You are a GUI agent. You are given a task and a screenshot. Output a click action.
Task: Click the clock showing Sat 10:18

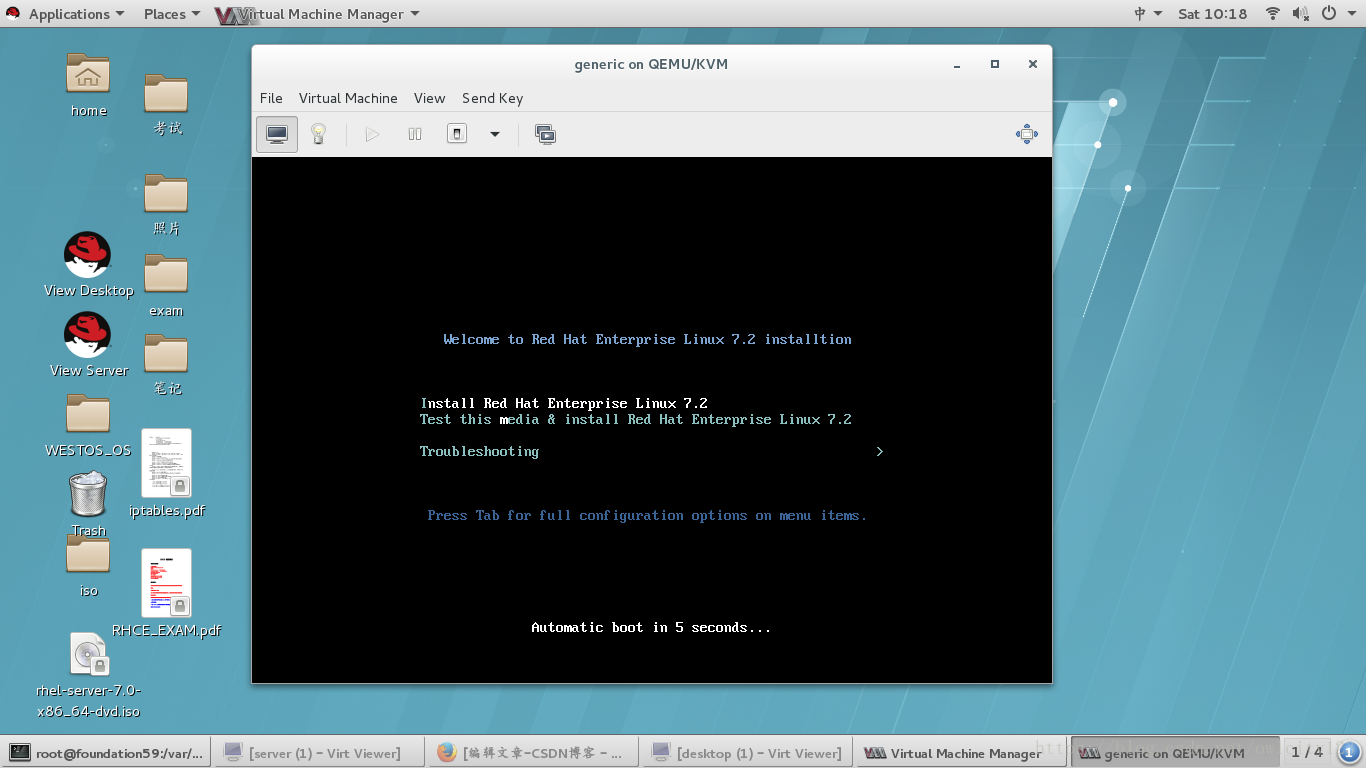coord(1213,14)
